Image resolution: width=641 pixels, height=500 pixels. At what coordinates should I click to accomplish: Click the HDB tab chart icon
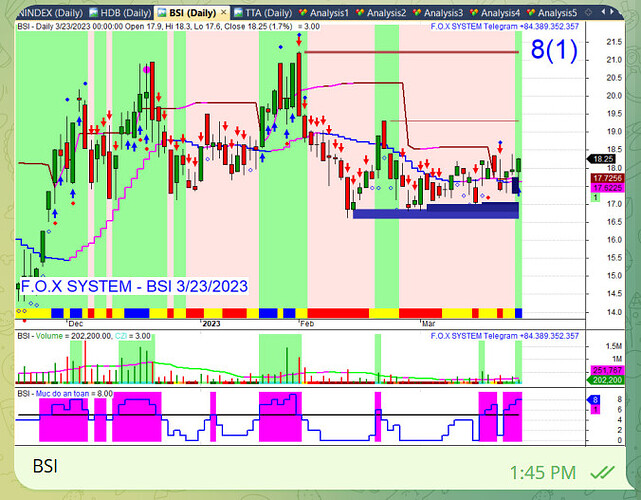[x=94, y=13]
